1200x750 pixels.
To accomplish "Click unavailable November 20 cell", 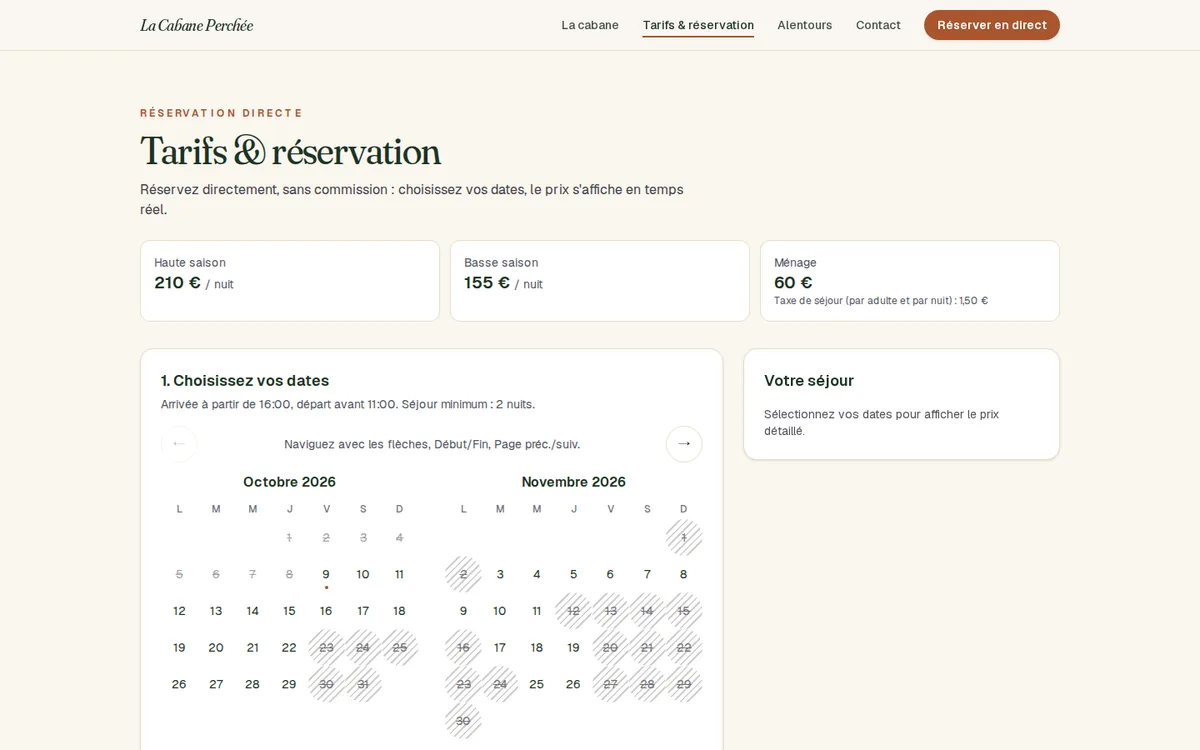I will [x=610, y=648].
